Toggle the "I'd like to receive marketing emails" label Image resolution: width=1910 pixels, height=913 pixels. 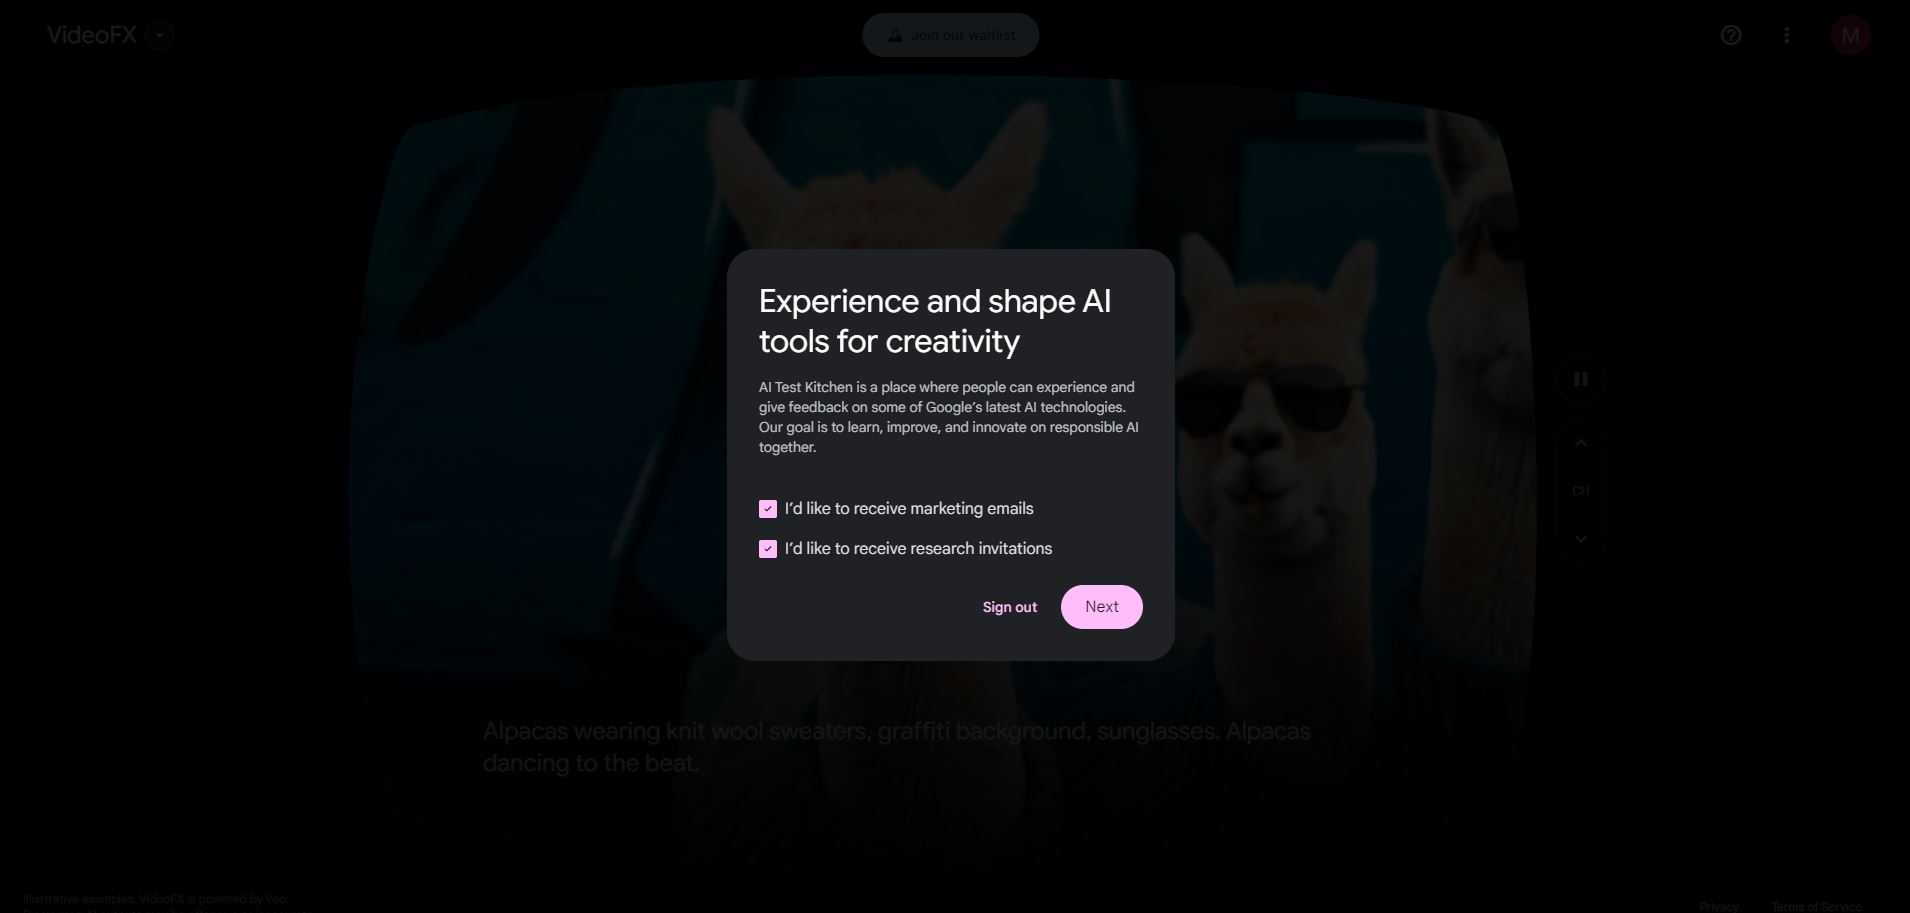(909, 509)
